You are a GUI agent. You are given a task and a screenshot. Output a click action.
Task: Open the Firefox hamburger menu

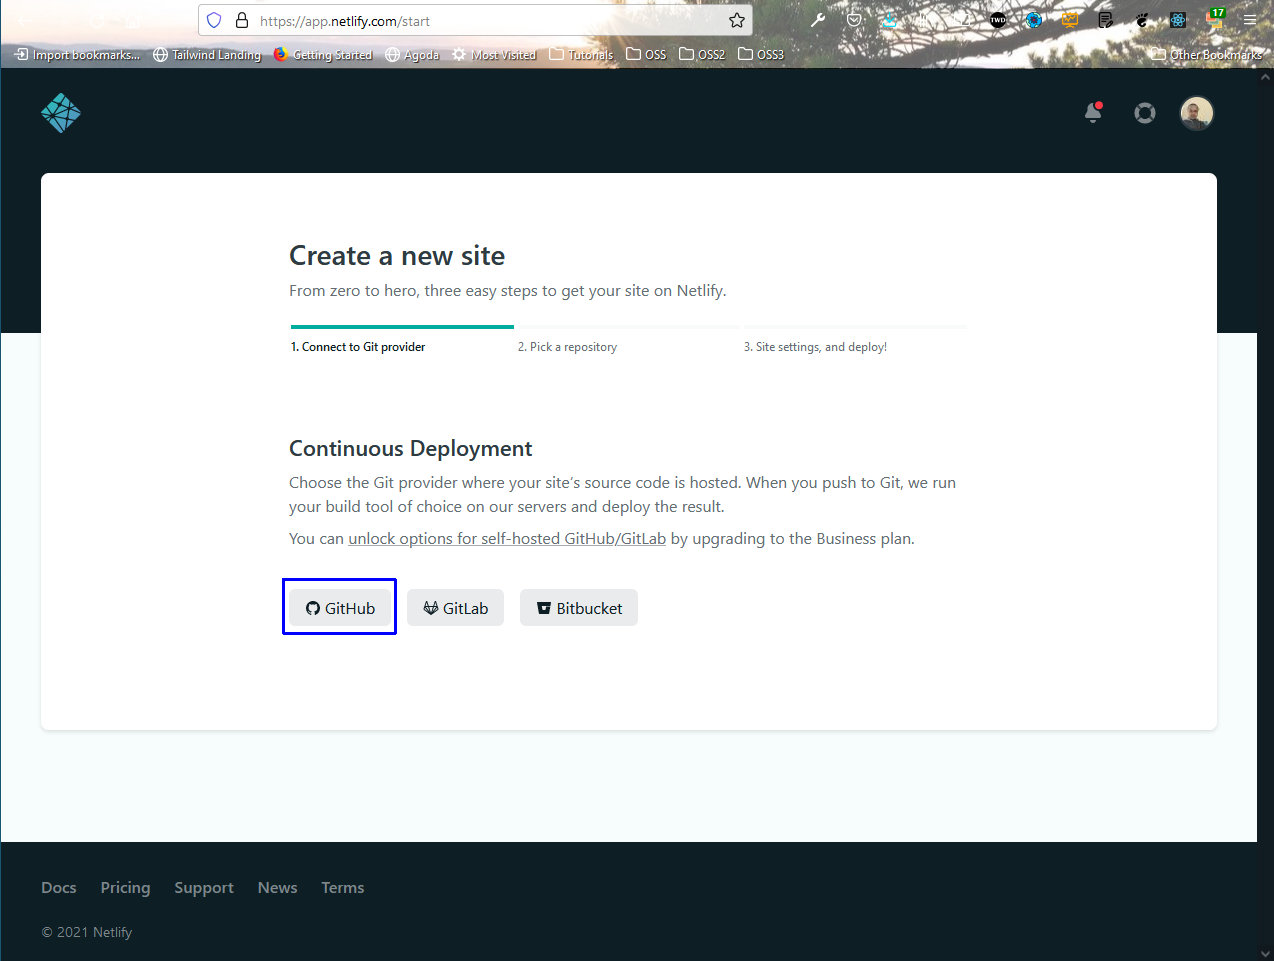(x=1250, y=20)
